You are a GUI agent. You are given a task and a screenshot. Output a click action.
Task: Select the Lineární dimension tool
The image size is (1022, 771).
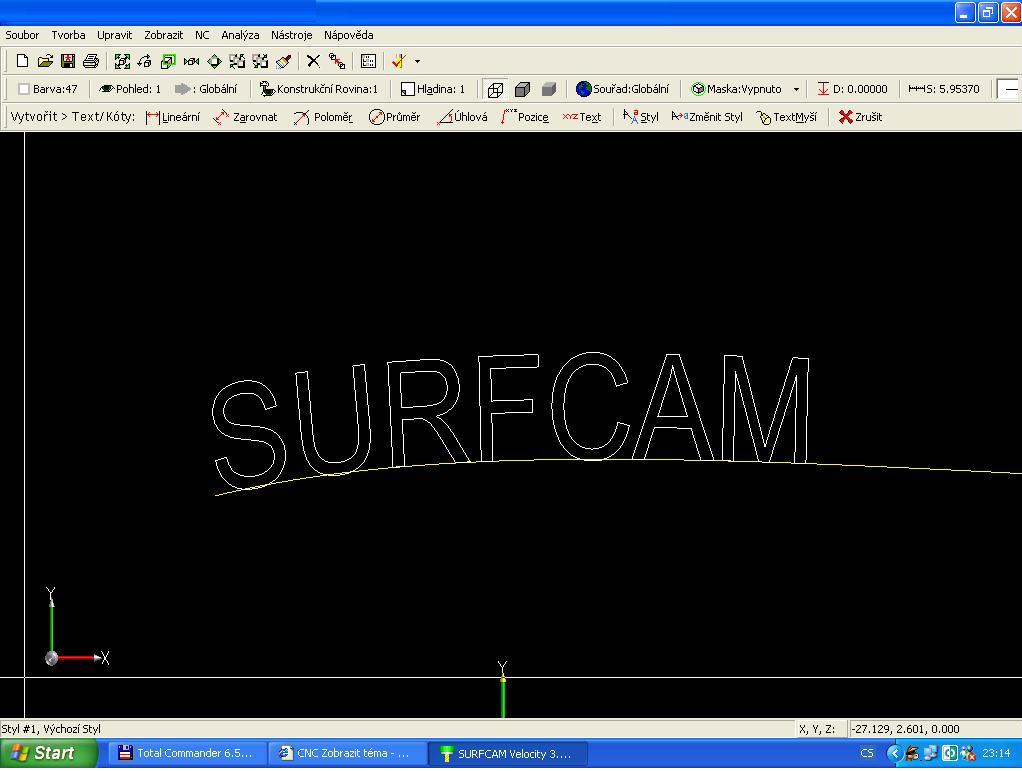pos(172,117)
